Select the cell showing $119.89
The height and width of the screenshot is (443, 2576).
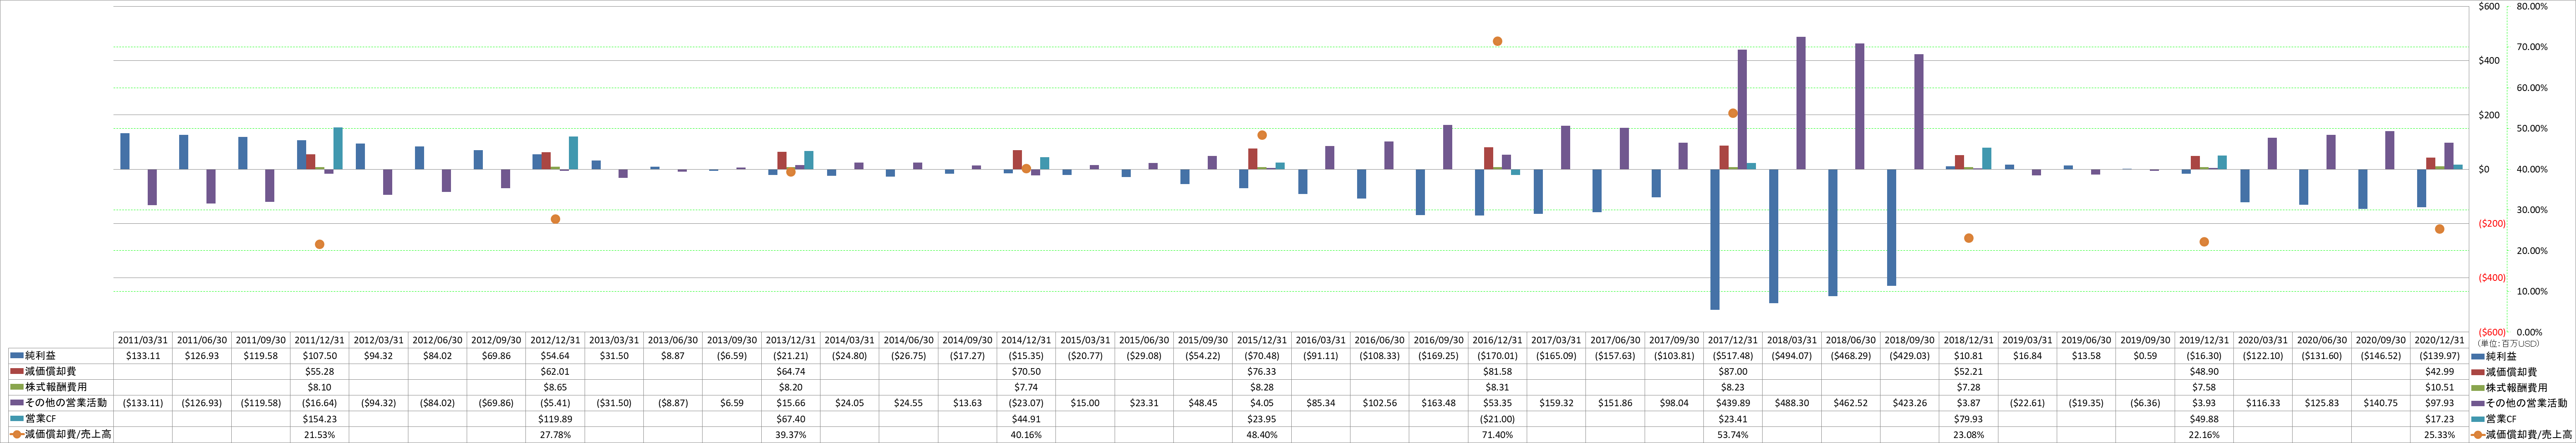555,419
